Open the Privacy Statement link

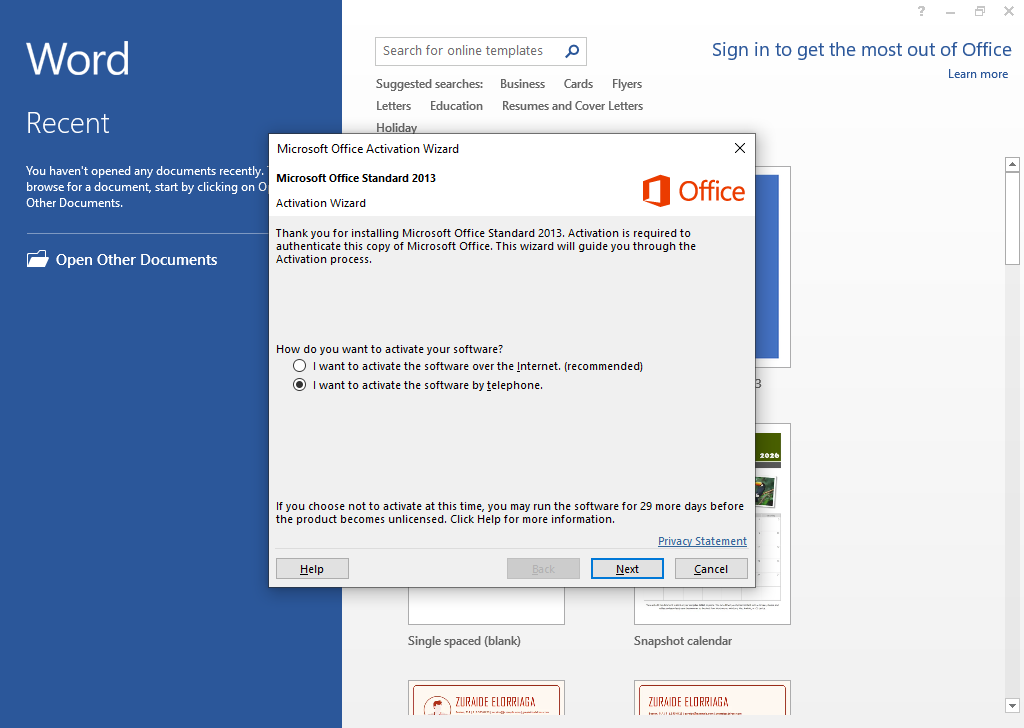[702, 541]
